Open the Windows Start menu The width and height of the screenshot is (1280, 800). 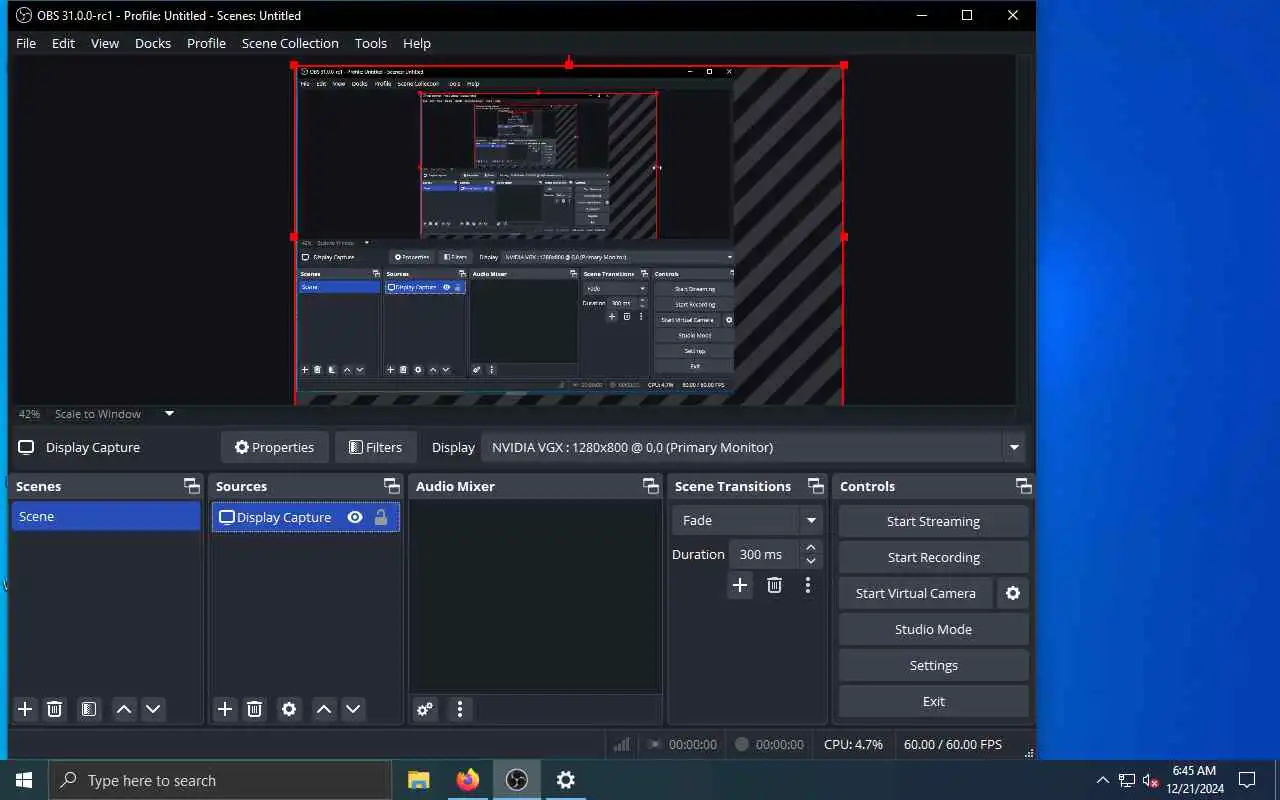(24, 780)
